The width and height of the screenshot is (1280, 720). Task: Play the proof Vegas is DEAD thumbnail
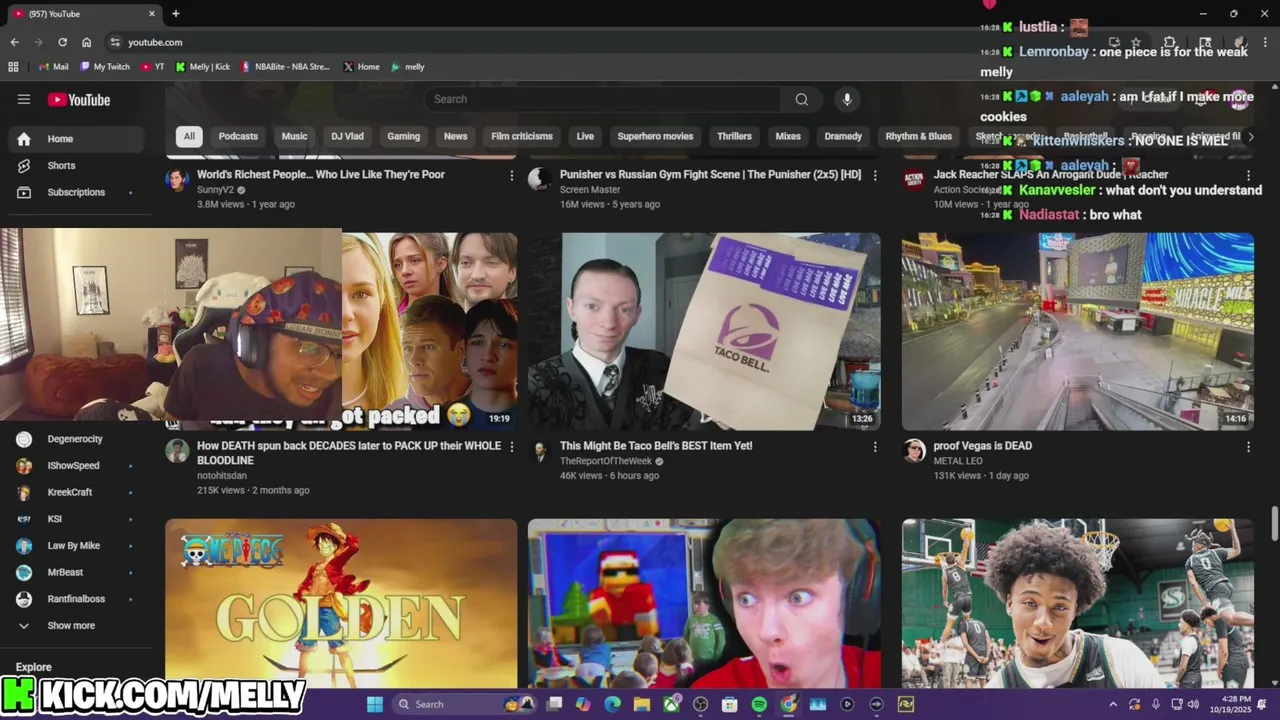(x=1078, y=332)
